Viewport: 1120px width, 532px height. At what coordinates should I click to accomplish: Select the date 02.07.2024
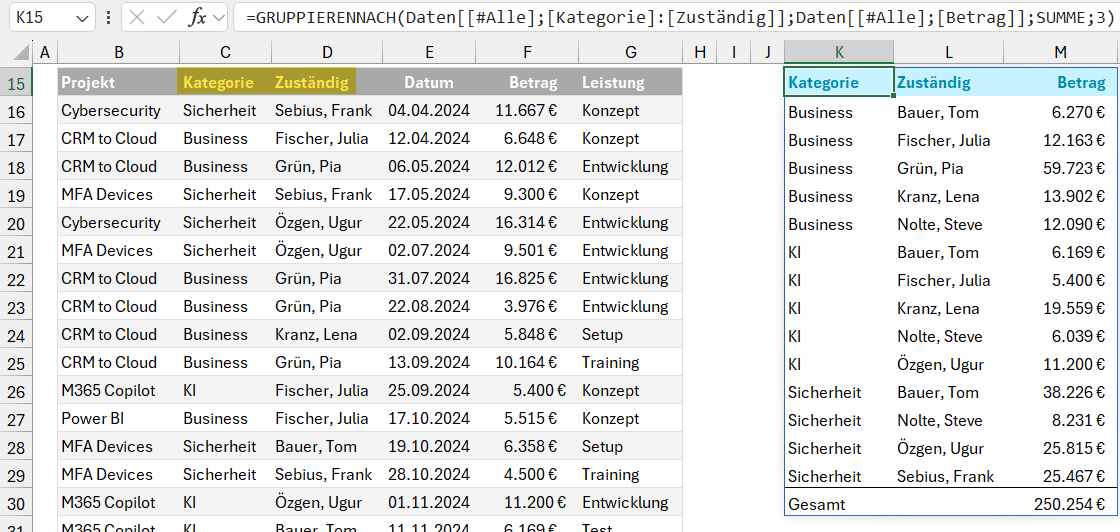pos(429,251)
